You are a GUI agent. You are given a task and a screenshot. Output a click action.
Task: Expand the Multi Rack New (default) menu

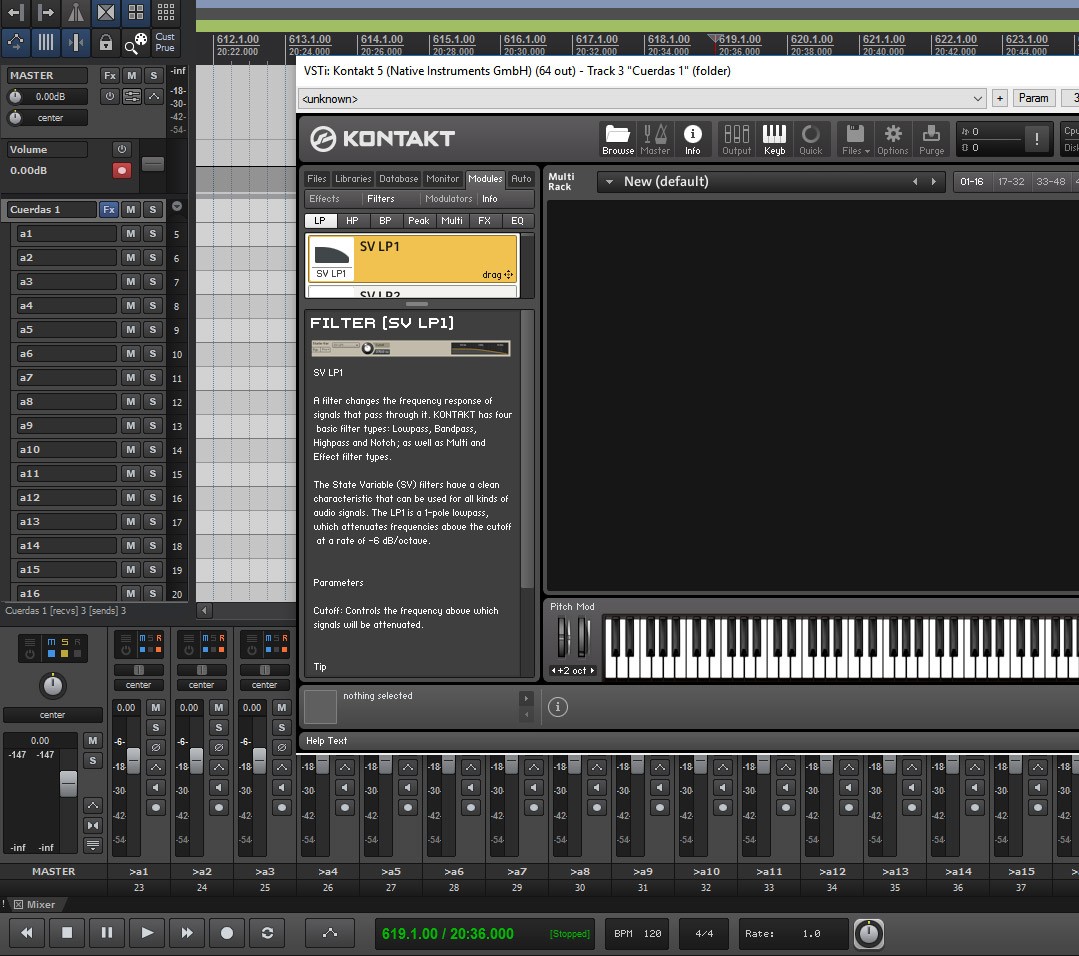pyautogui.click(x=607, y=182)
